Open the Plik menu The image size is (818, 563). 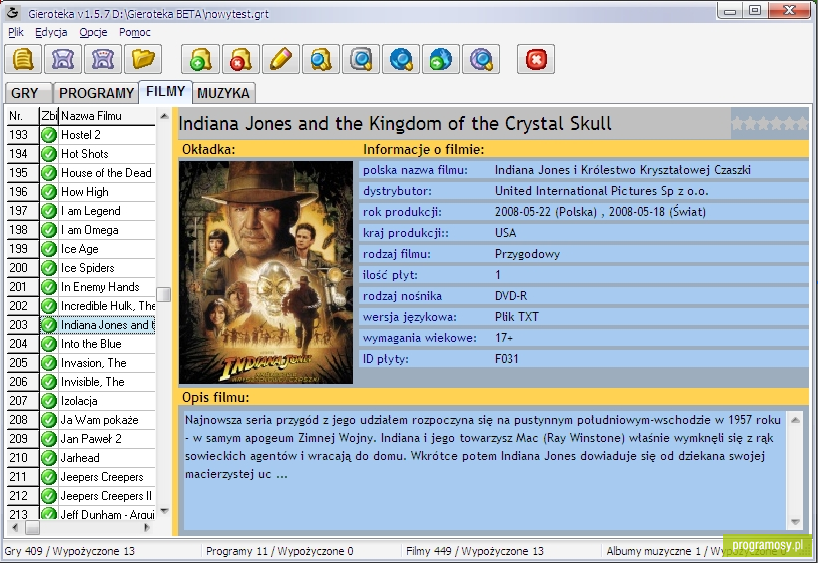[16, 32]
